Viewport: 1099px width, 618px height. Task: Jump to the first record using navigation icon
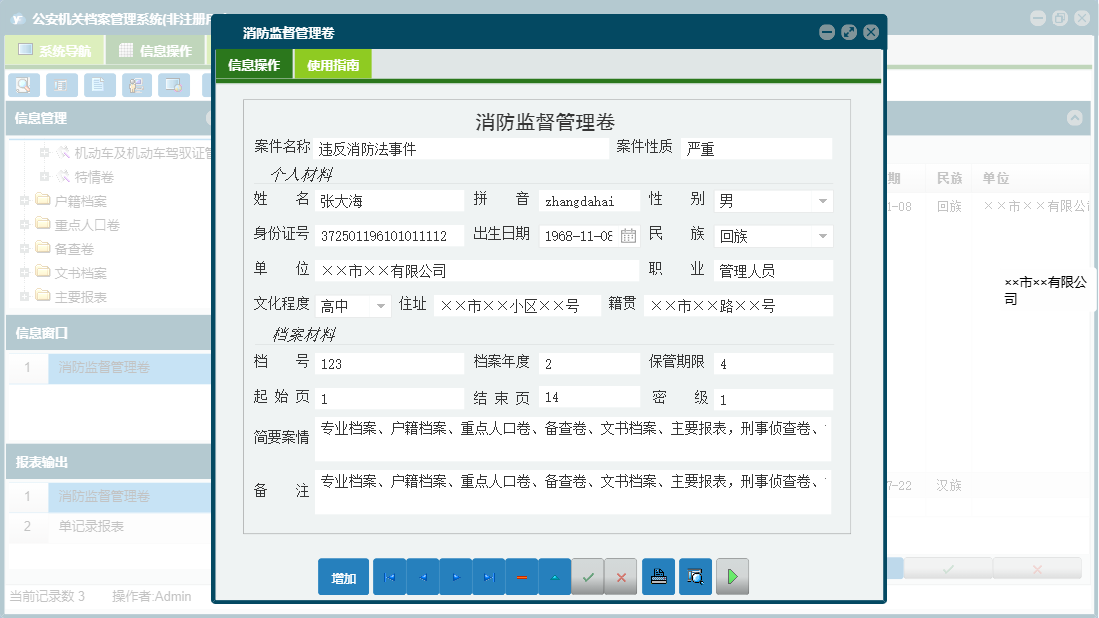coord(389,577)
